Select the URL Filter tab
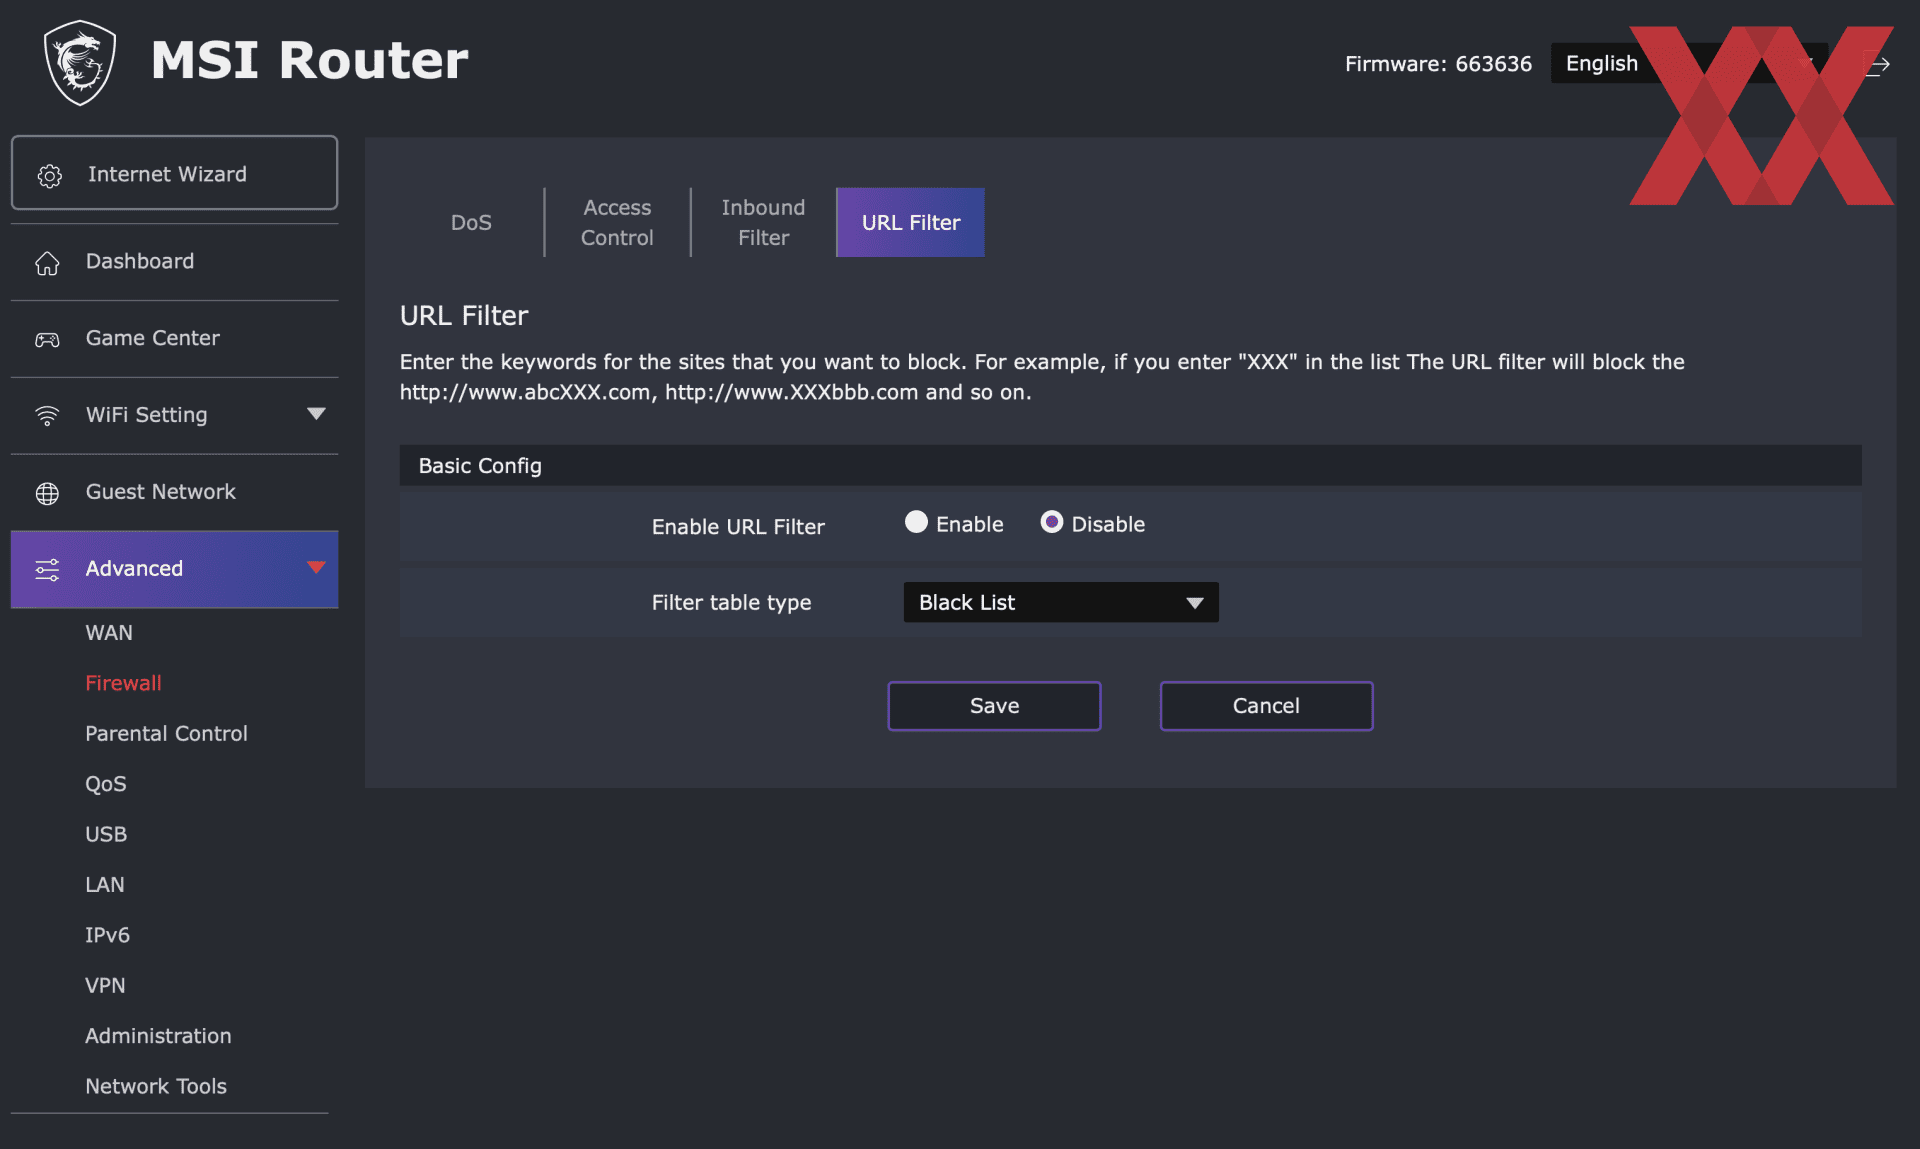 tap(910, 222)
